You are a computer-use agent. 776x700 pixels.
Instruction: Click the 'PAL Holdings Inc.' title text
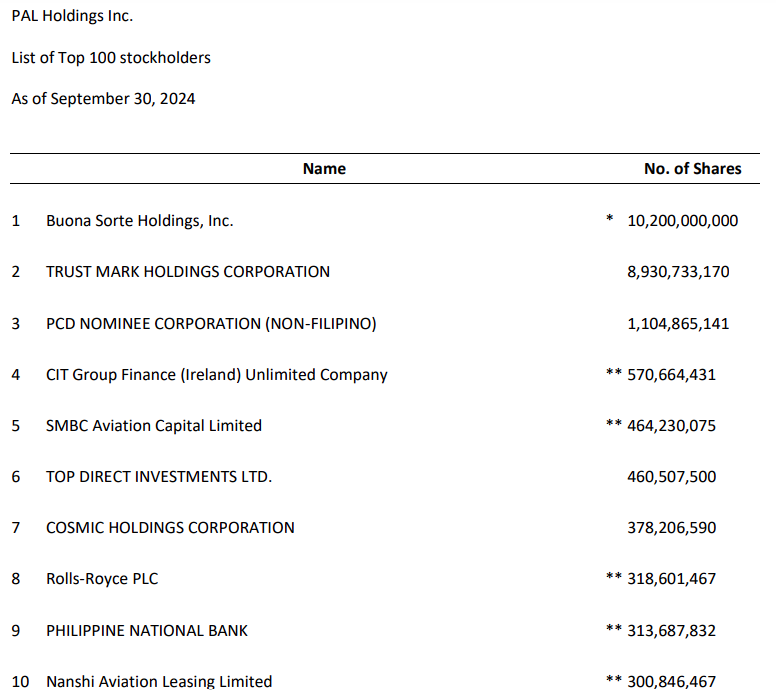72,16
